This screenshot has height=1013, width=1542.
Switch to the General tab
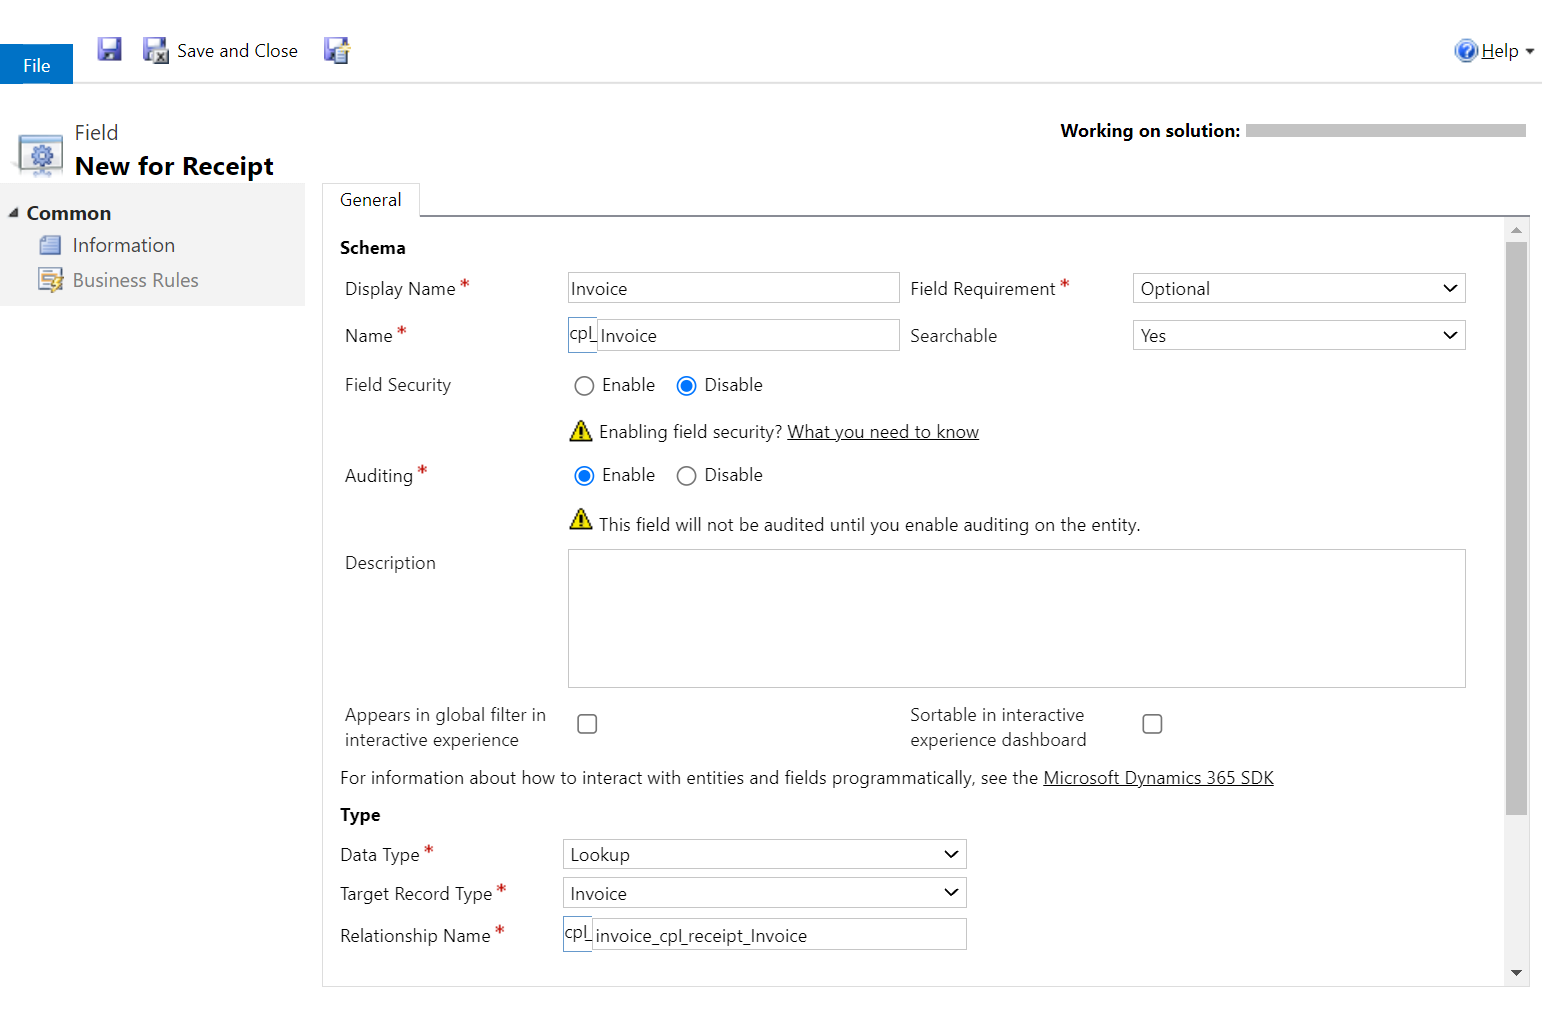click(x=370, y=200)
